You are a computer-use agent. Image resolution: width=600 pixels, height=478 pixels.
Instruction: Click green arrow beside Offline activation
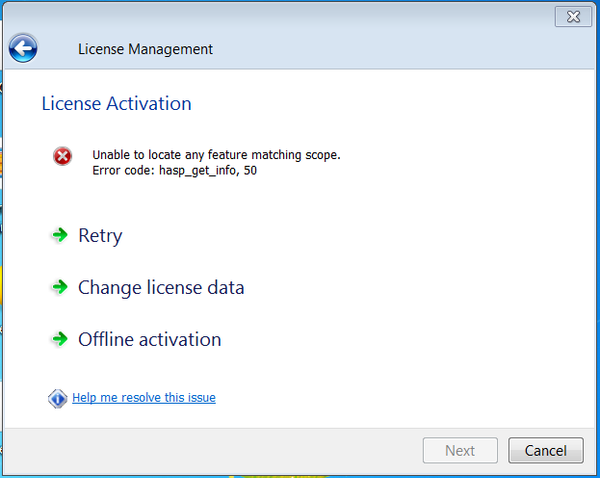tap(59, 339)
